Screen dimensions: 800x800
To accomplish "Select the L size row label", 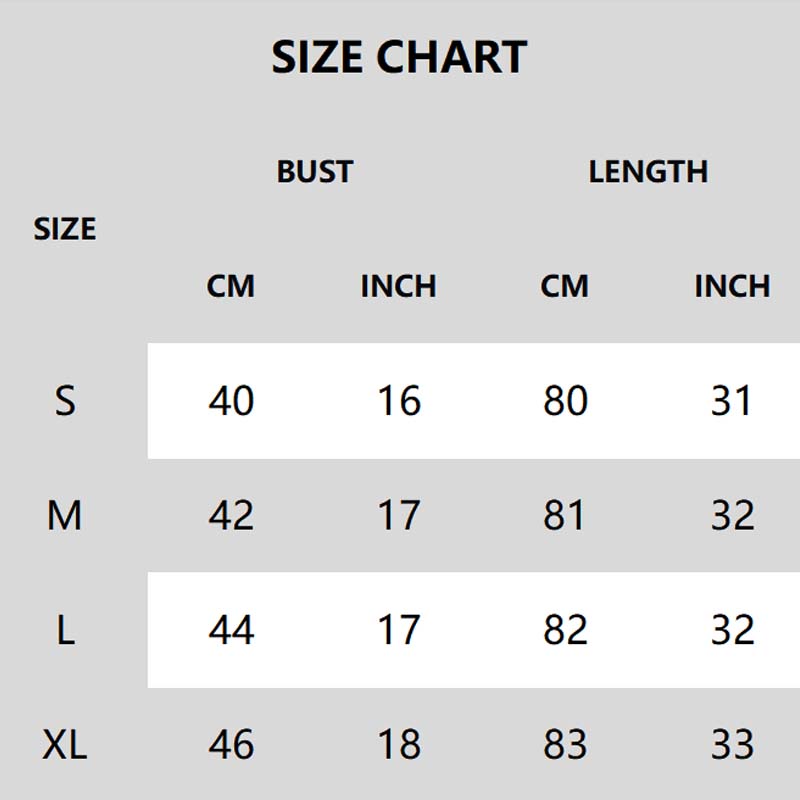I will click(x=65, y=631).
